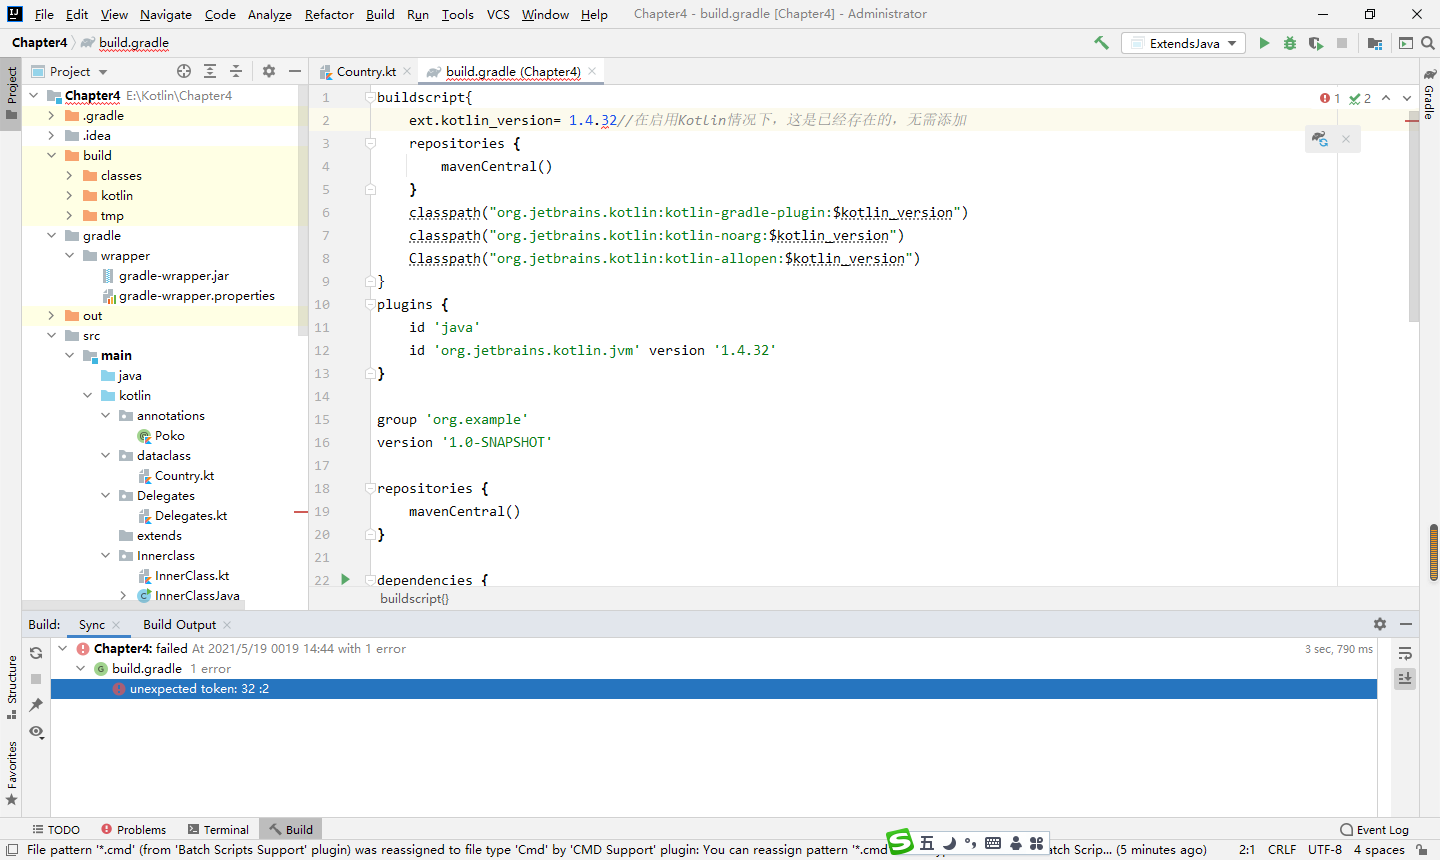This screenshot has width=1440, height=860.
Task: Click the Sogou input method tray icon
Action: (x=901, y=841)
